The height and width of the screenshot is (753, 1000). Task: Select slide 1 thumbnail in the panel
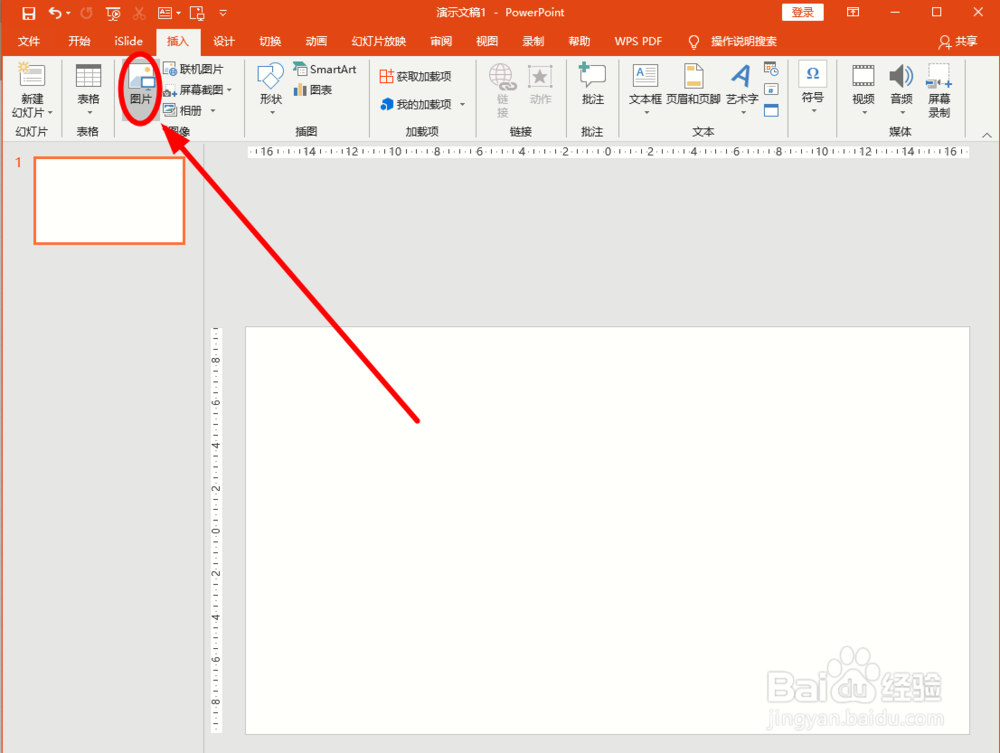point(109,200)
